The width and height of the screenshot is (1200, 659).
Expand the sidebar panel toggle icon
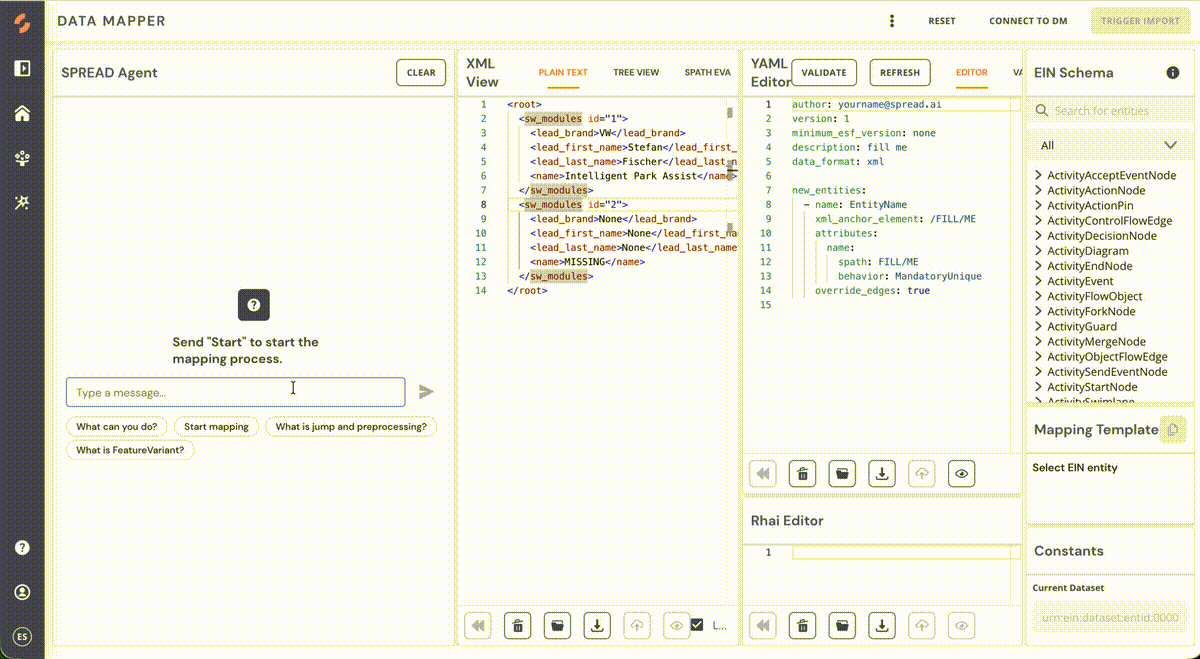(22, 69)
